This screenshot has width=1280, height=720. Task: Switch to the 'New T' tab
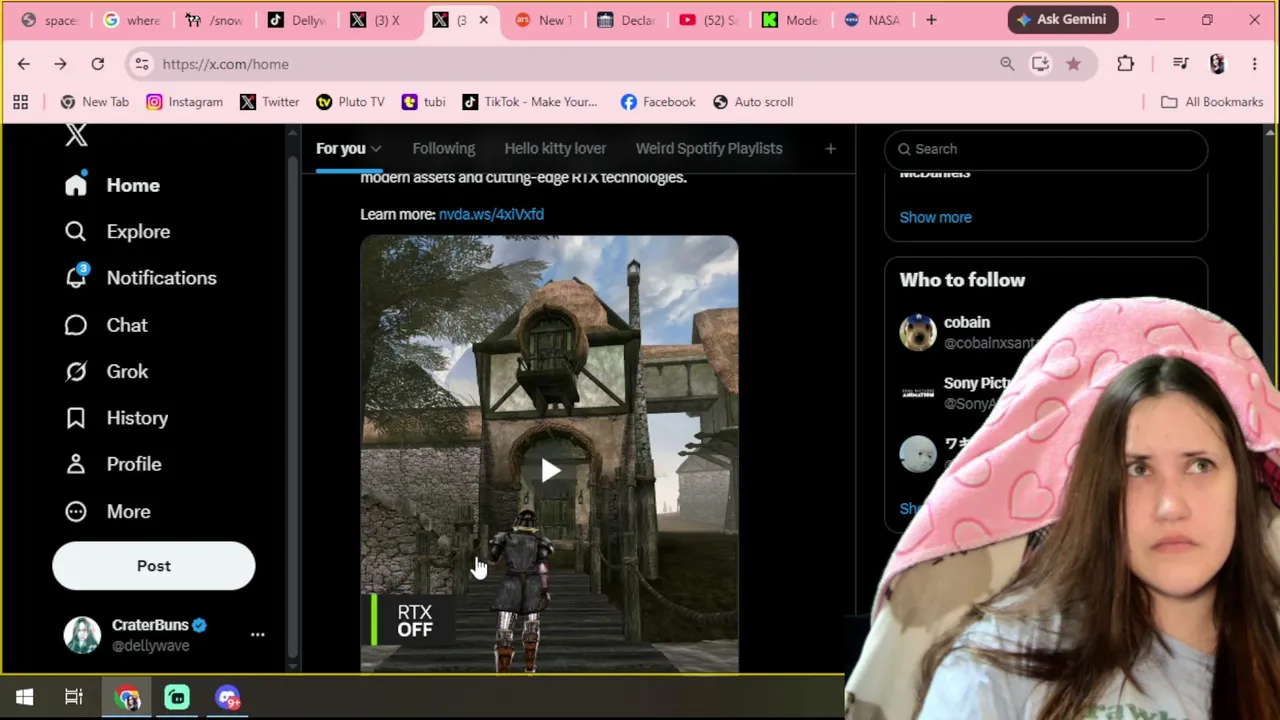click(x=543, y=20)
